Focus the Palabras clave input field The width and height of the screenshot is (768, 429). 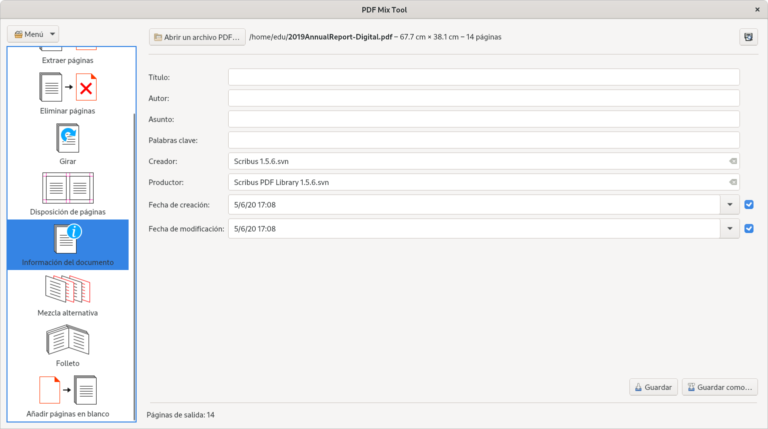pos(483,141)
